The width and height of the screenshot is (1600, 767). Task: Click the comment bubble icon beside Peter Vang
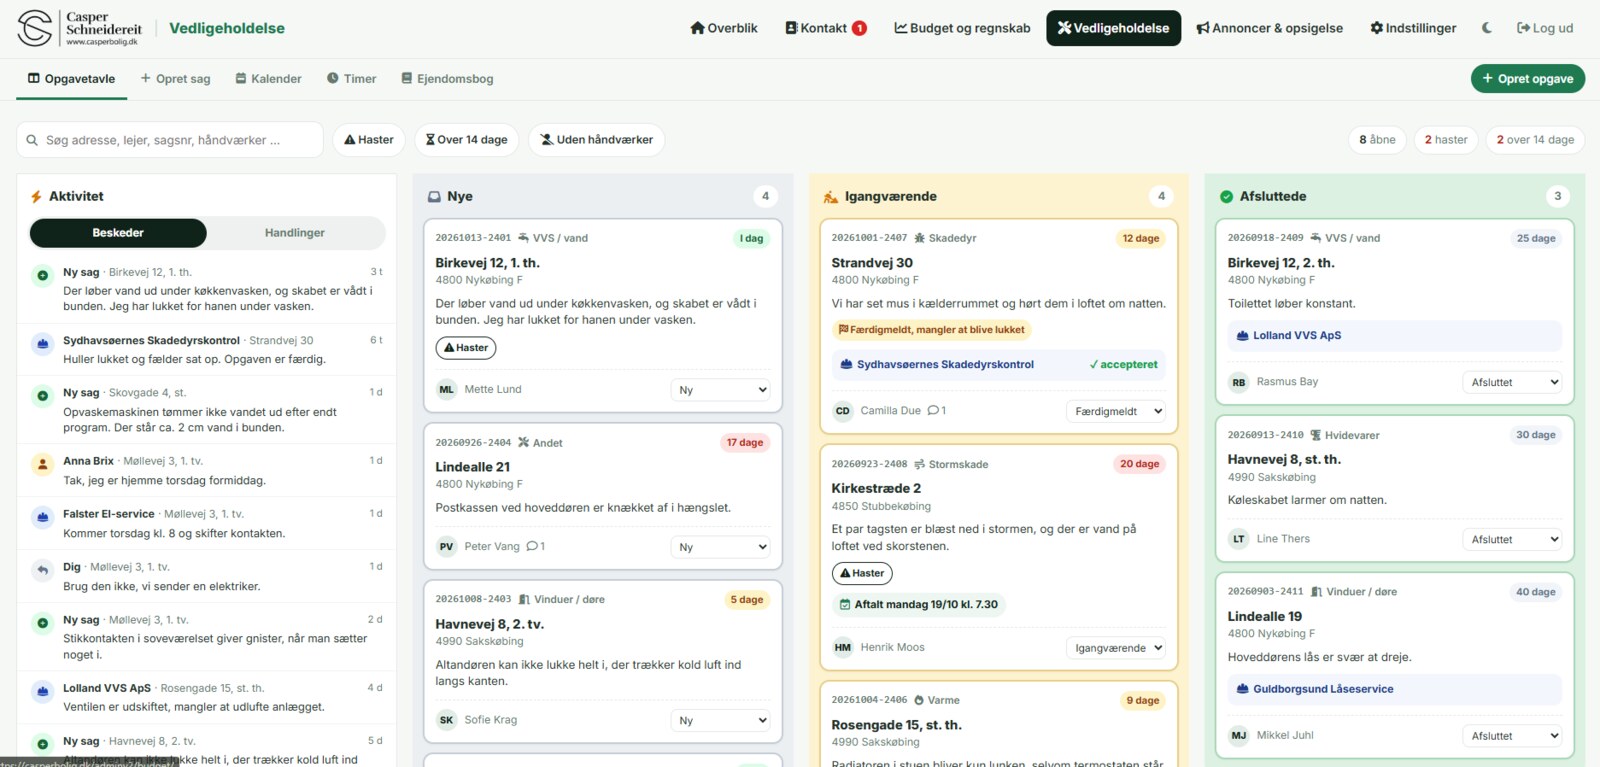(532, 546)
